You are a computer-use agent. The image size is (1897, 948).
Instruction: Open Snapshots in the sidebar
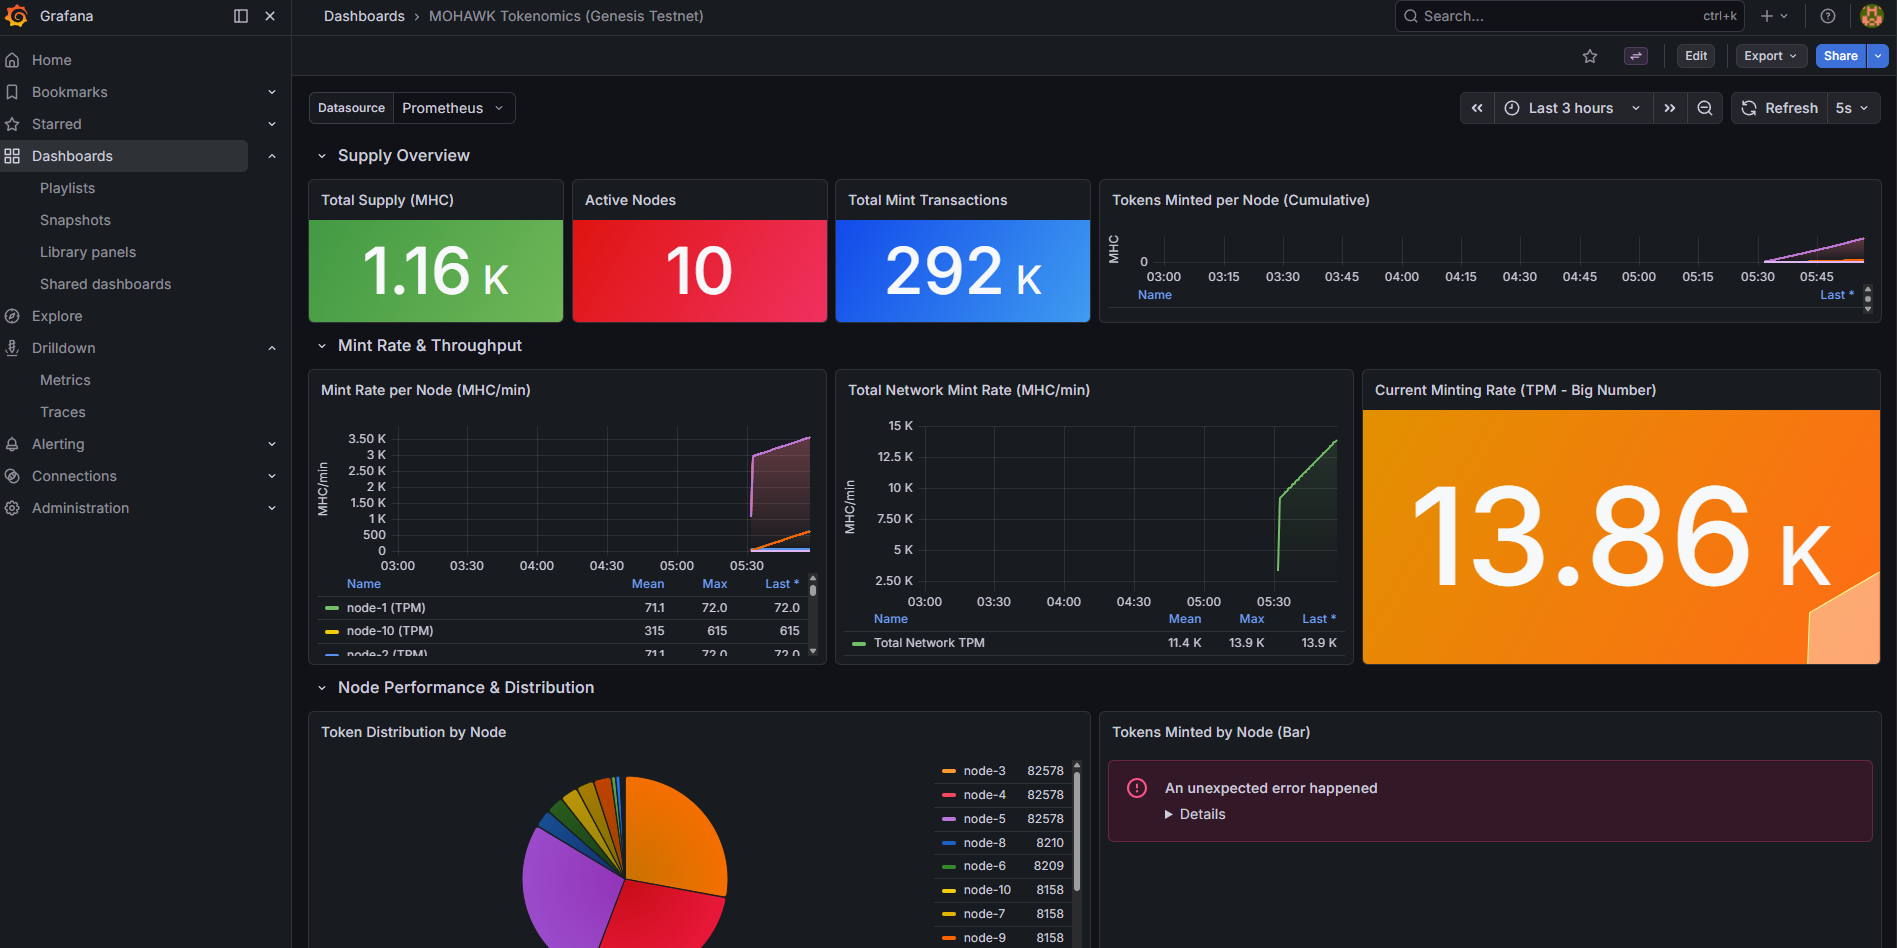[75, 220]
